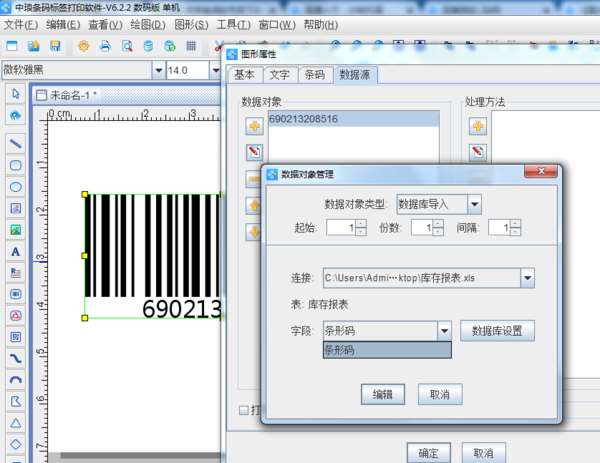This screenshot has height=463, width=600.
Task: Click the grid display toolbar icon
Action: point(191,46)
